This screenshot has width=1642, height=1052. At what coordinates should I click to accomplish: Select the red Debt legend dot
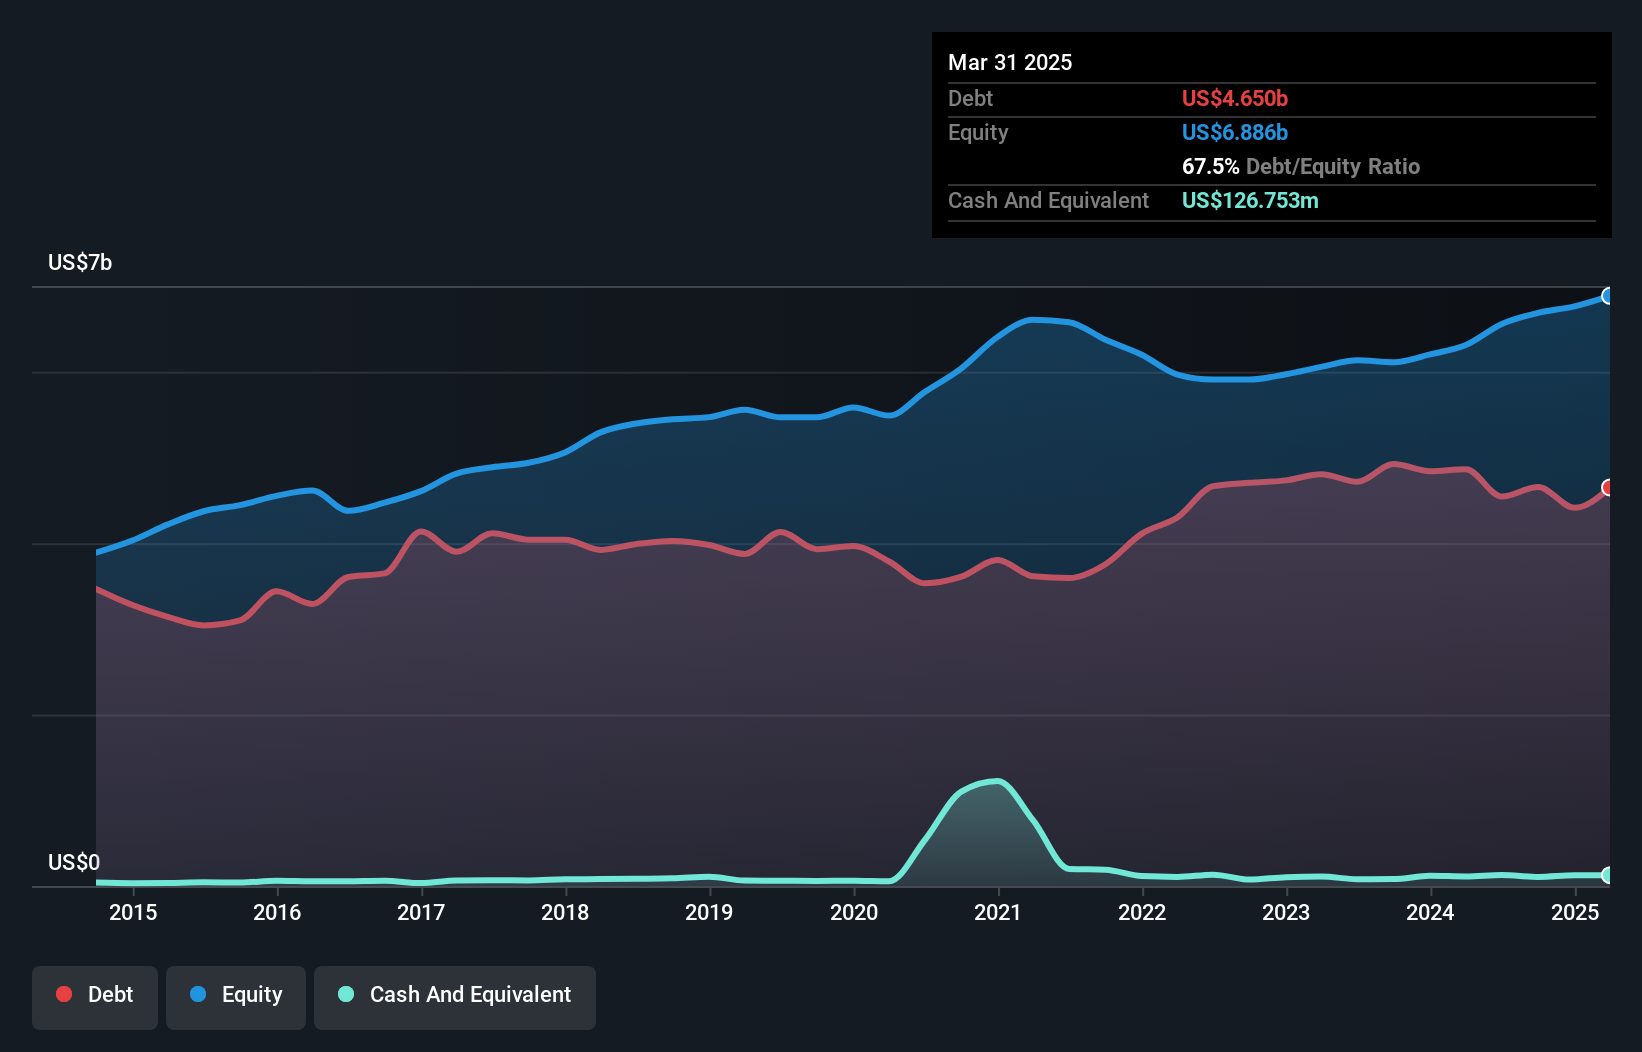[x=62, y=994]
